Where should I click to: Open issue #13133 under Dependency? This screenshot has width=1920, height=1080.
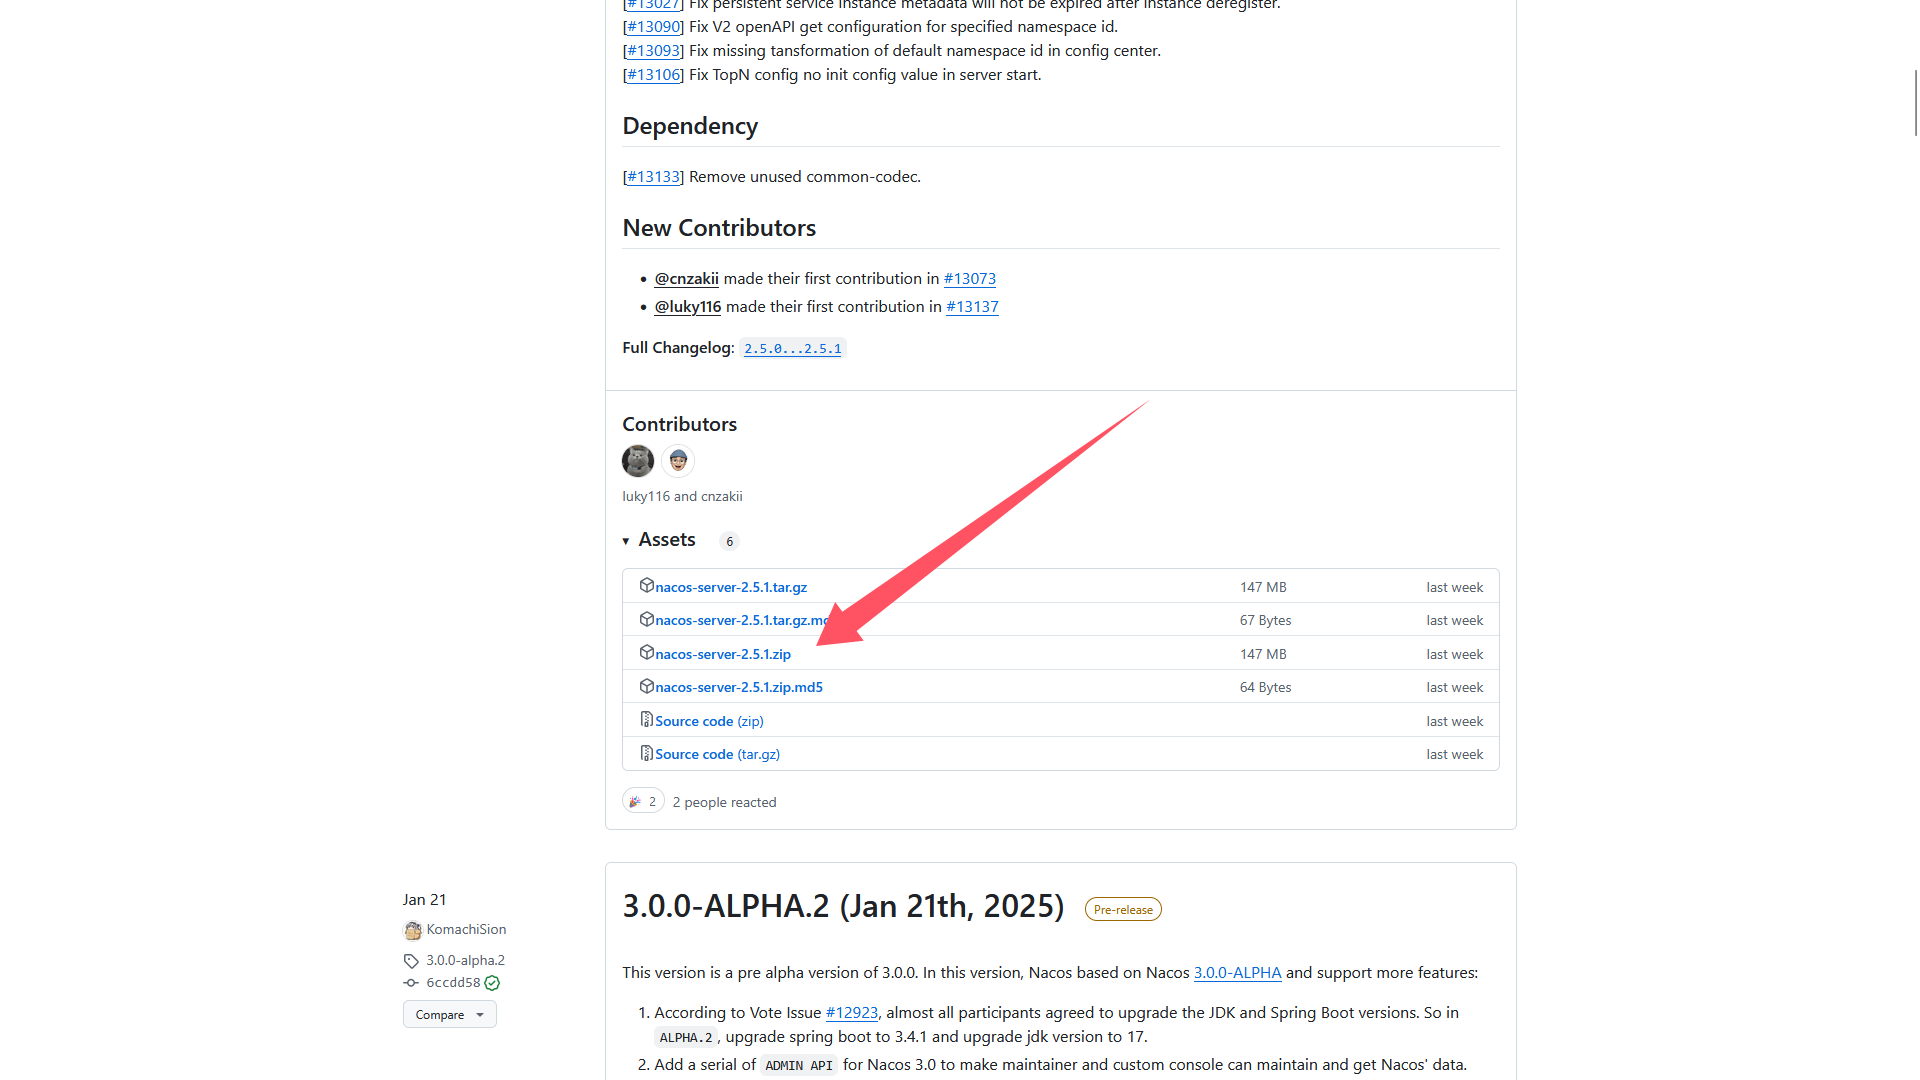[x=653, y=177]
